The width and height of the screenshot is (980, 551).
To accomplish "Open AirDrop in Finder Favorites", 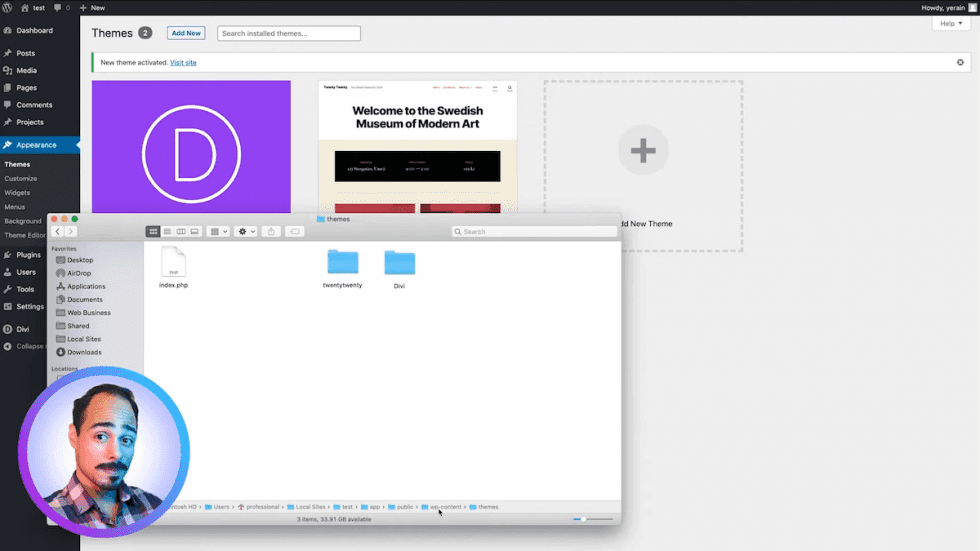I will pos(79,273).
